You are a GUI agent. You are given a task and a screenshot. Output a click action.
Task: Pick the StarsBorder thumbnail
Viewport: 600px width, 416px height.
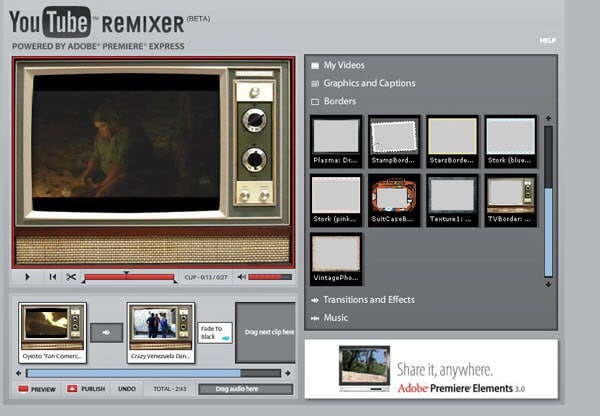pyautogui.click(x=452, y=142)
